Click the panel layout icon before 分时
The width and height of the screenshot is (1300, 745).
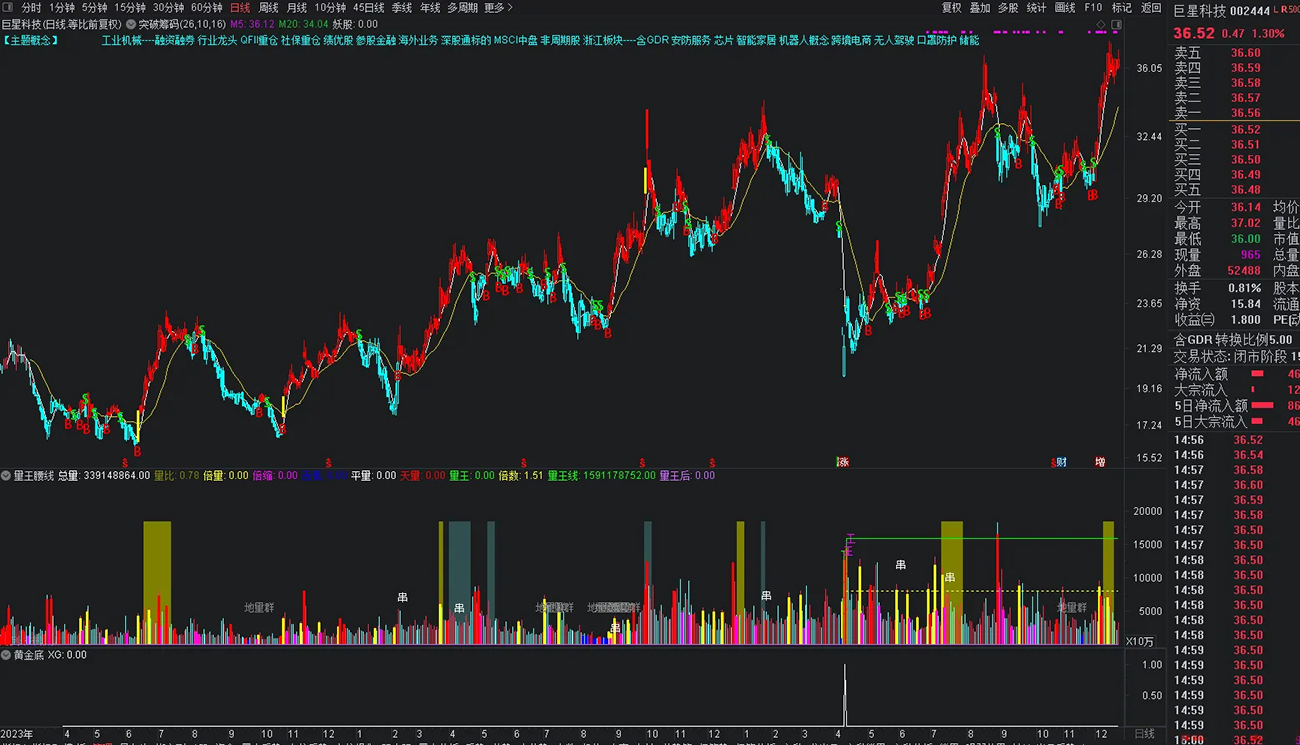[x=7, y=8]
